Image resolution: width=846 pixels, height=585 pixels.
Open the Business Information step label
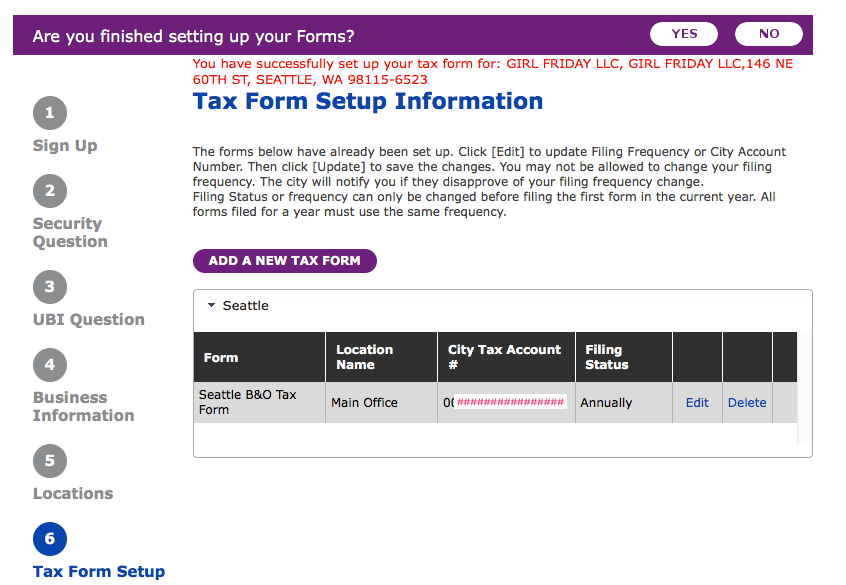(84, 406)
